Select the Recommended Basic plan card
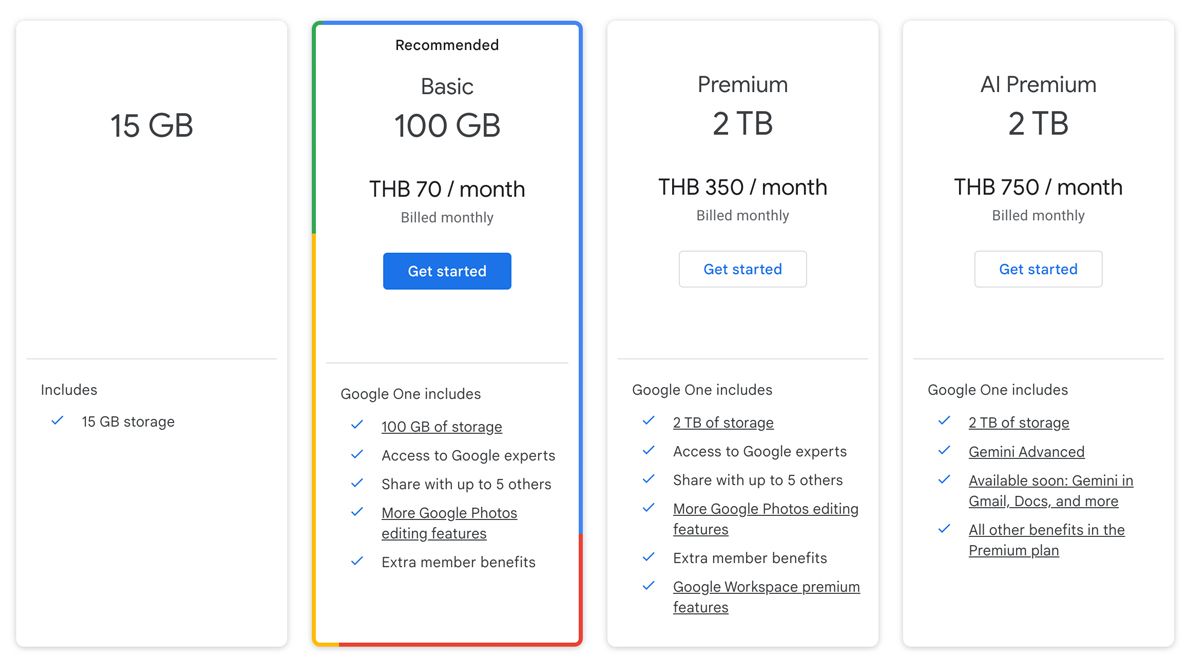 pyautogui.click(x=447, y=330)
